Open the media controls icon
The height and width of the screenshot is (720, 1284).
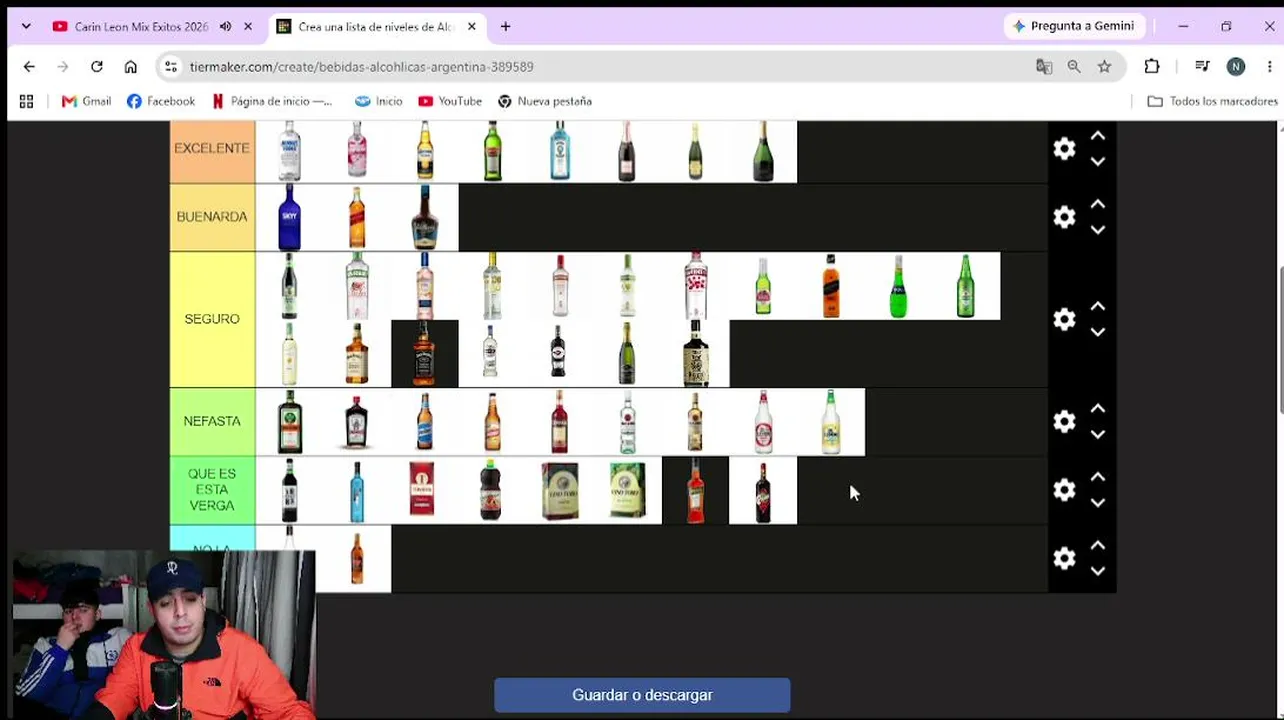[1203, 67]
